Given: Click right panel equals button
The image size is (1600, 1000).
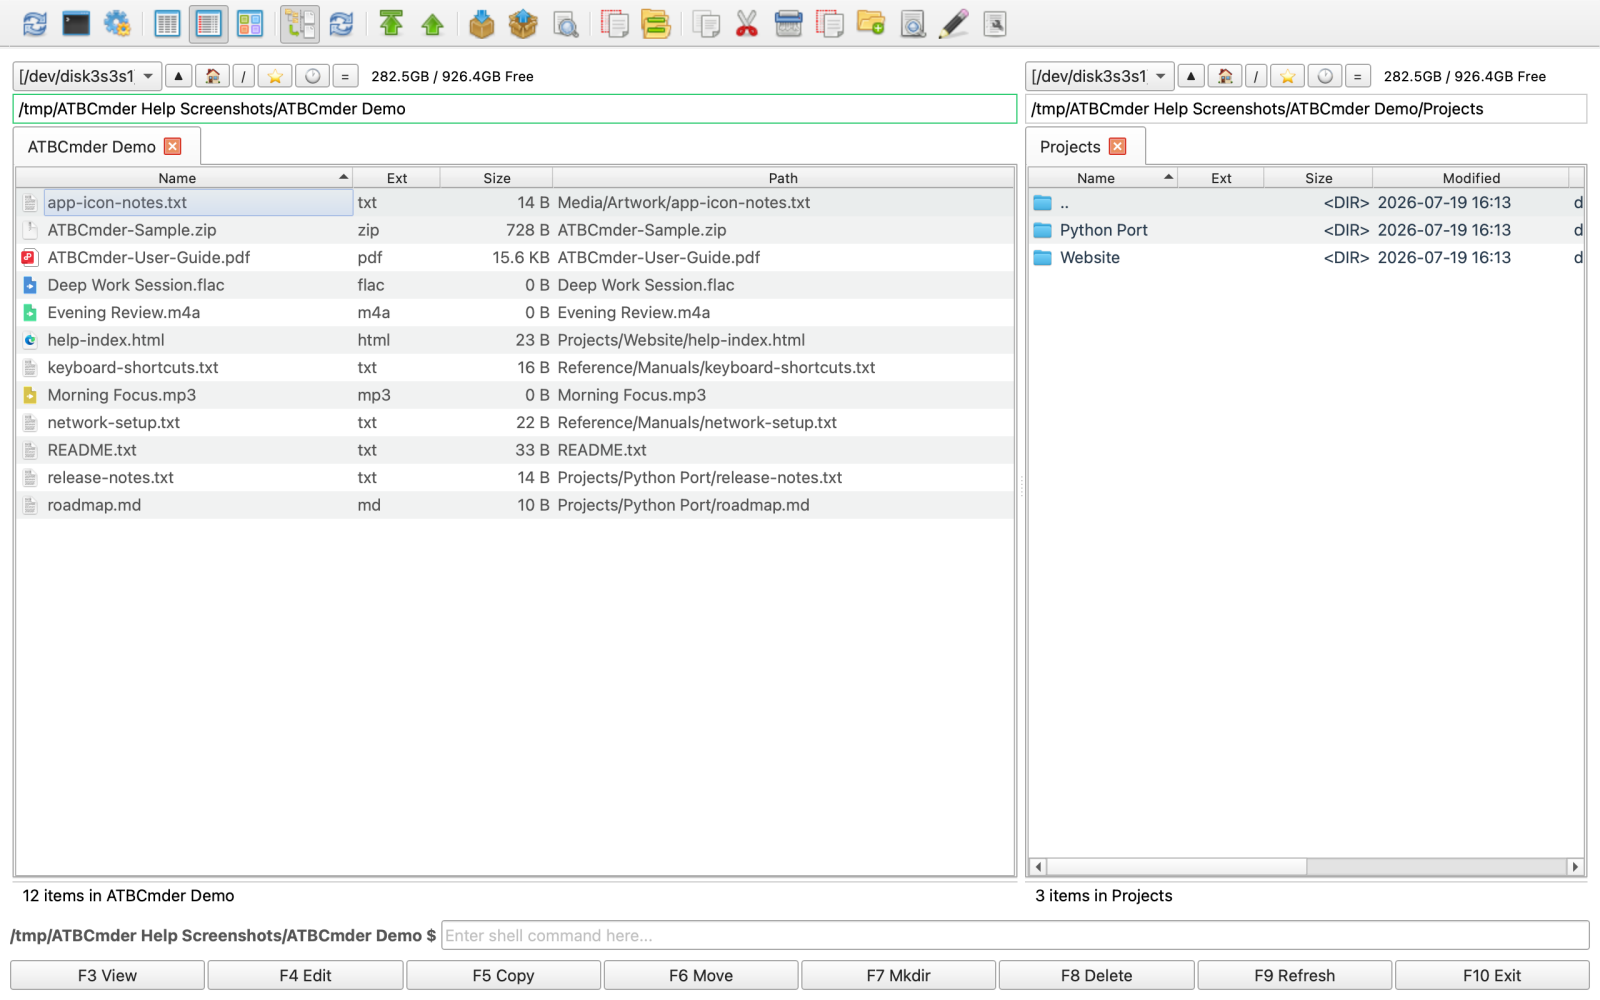Looking at the screenshot, I should click(x=1357, y=76).
